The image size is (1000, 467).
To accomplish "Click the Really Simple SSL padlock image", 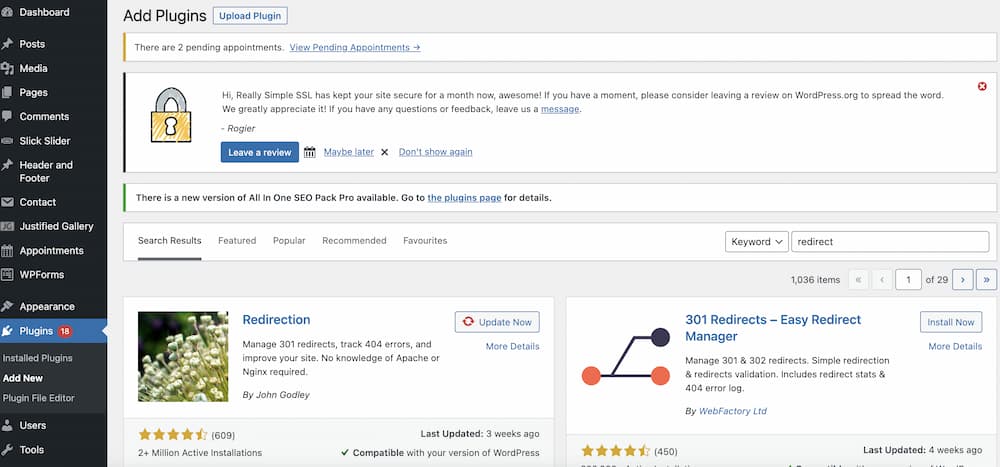I will [170, 115].
